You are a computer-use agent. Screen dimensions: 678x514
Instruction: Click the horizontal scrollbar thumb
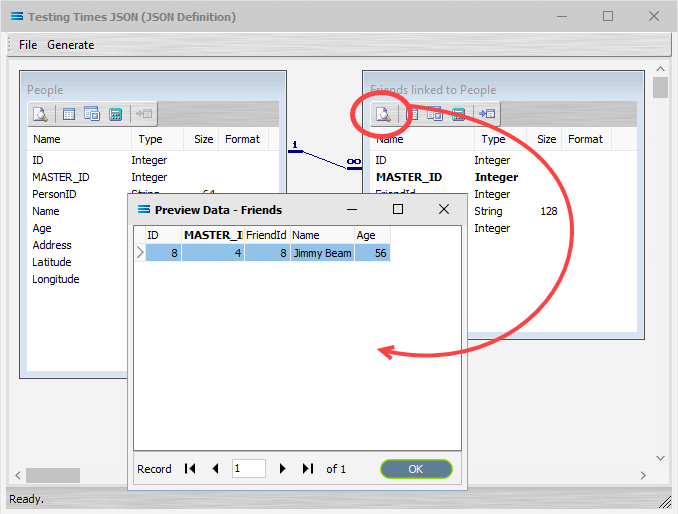(x=53, y=476)
